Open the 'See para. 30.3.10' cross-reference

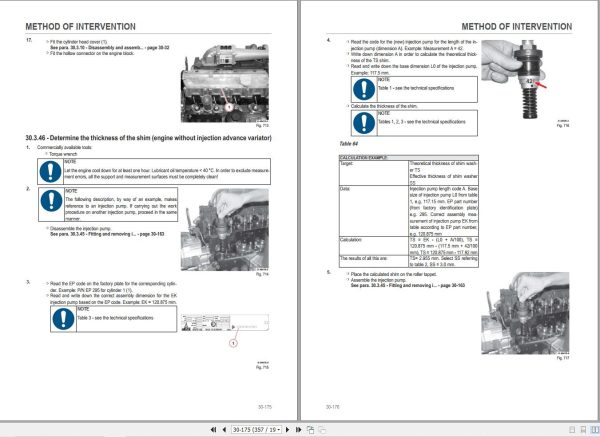pos(109,47)
